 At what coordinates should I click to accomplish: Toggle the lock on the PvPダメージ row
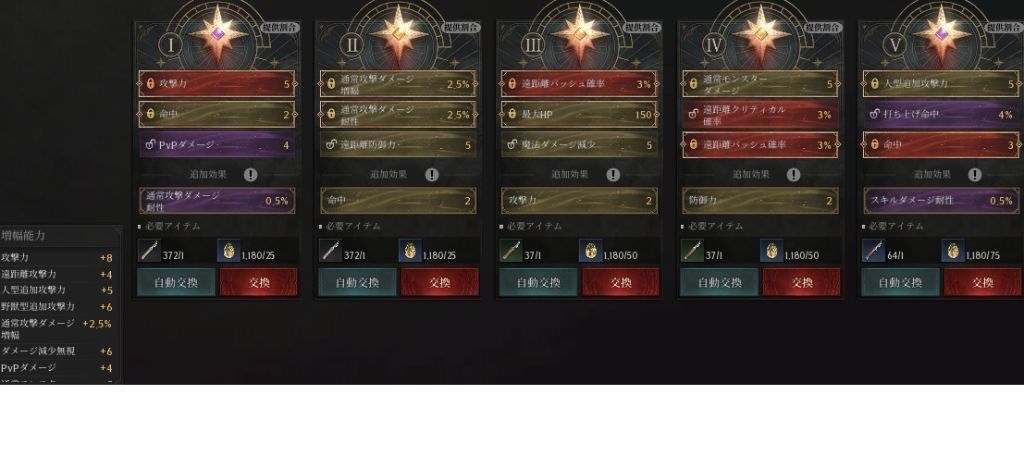pyautogui.click(x=150, y=144)
